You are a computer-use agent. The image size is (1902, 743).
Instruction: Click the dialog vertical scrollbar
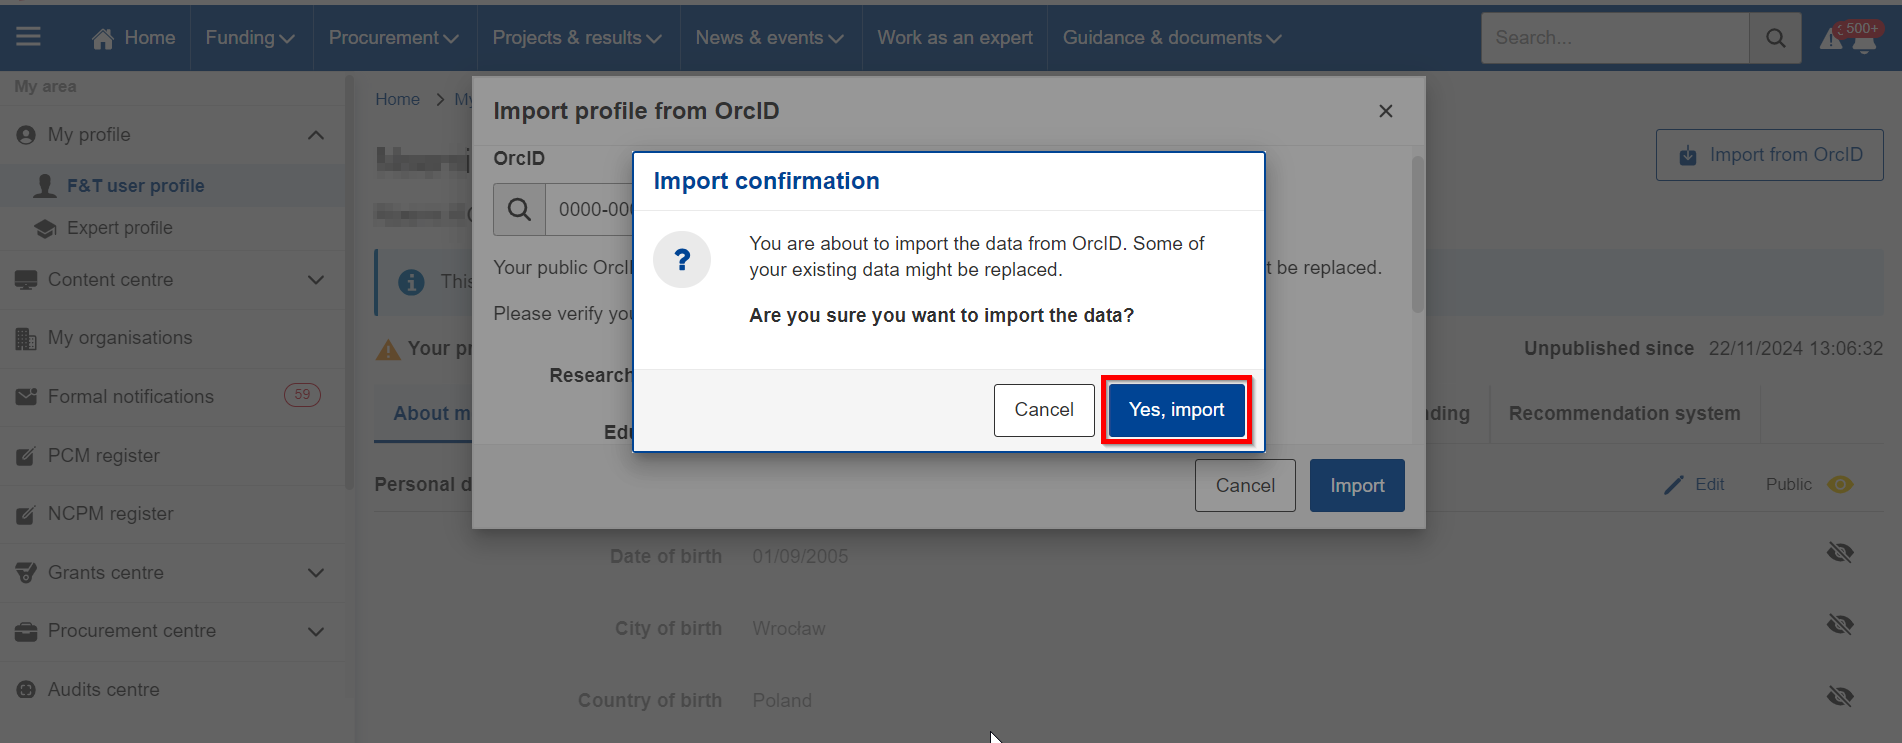pyautogui.click(x=1417, y=234)
